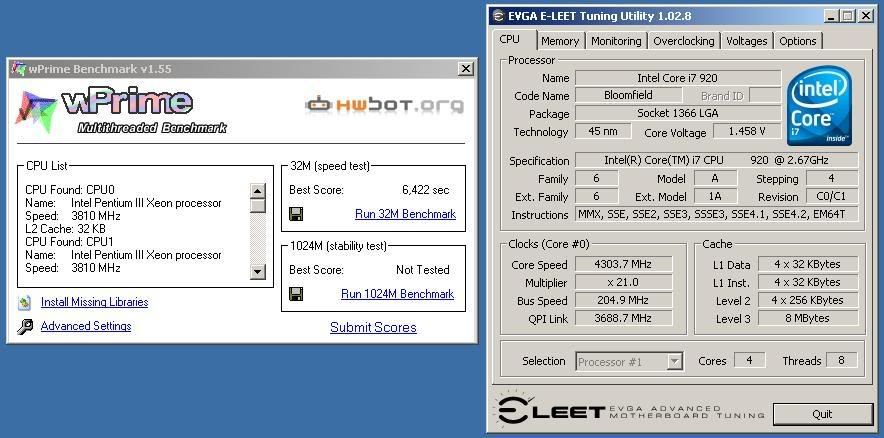Click the 1024M Not Tested score text

tap(422, 270)
